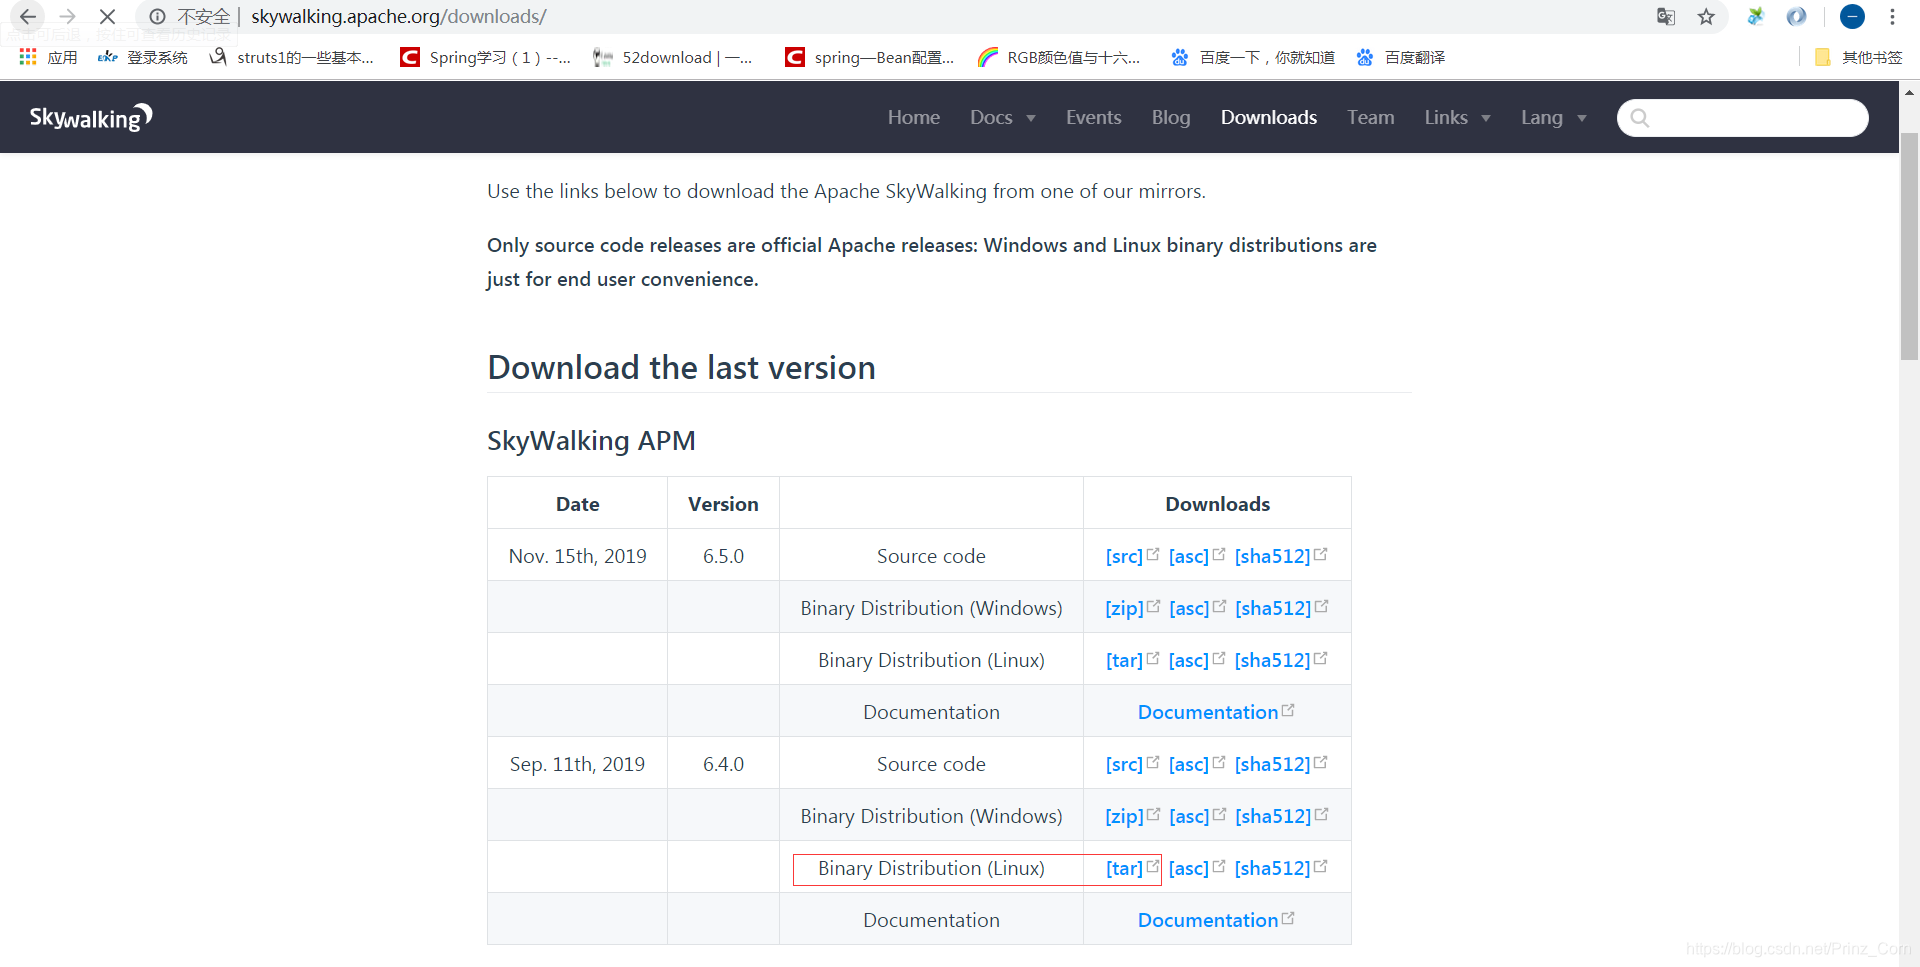
Task: Select the '6.4.0' version cell
Action: click(x=723, y=764)
